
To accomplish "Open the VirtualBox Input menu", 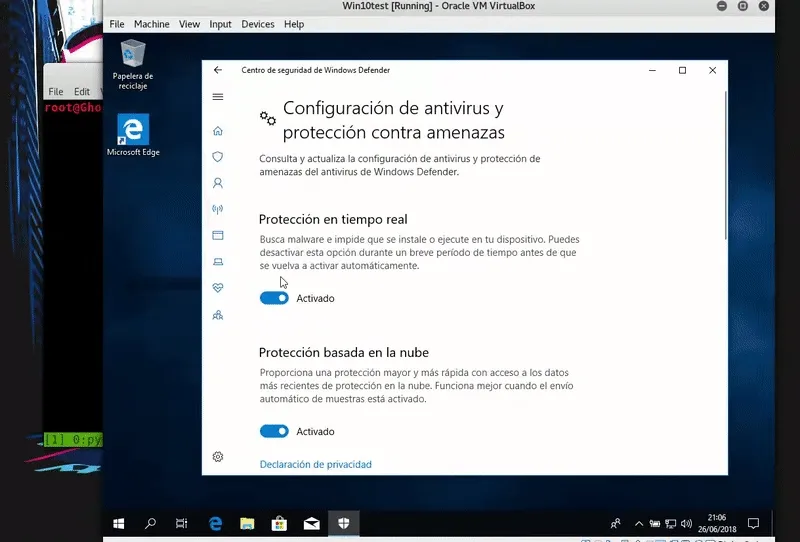I will [x=220, y=24].
